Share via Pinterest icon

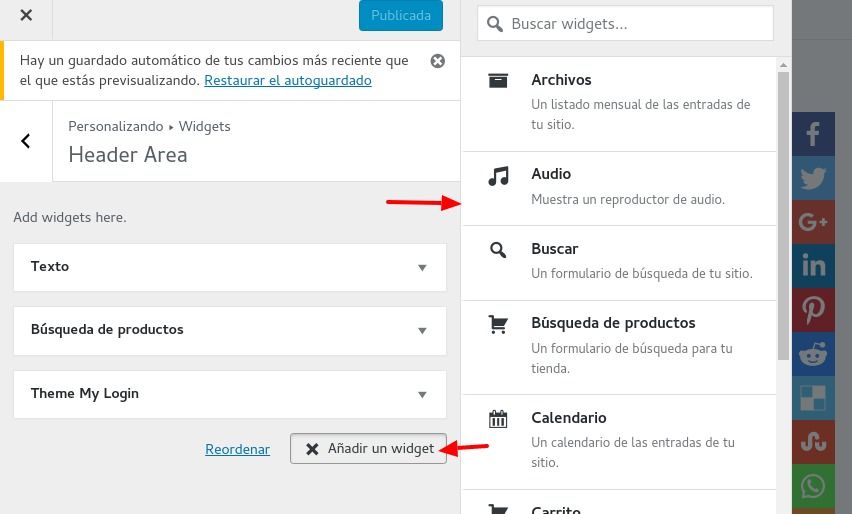click(813, 310)
